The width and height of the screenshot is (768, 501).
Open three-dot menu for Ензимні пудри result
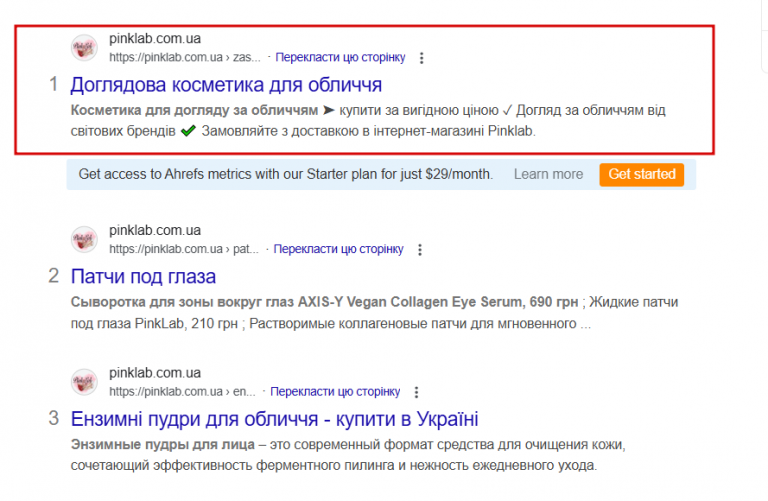(x=416, y=392)
